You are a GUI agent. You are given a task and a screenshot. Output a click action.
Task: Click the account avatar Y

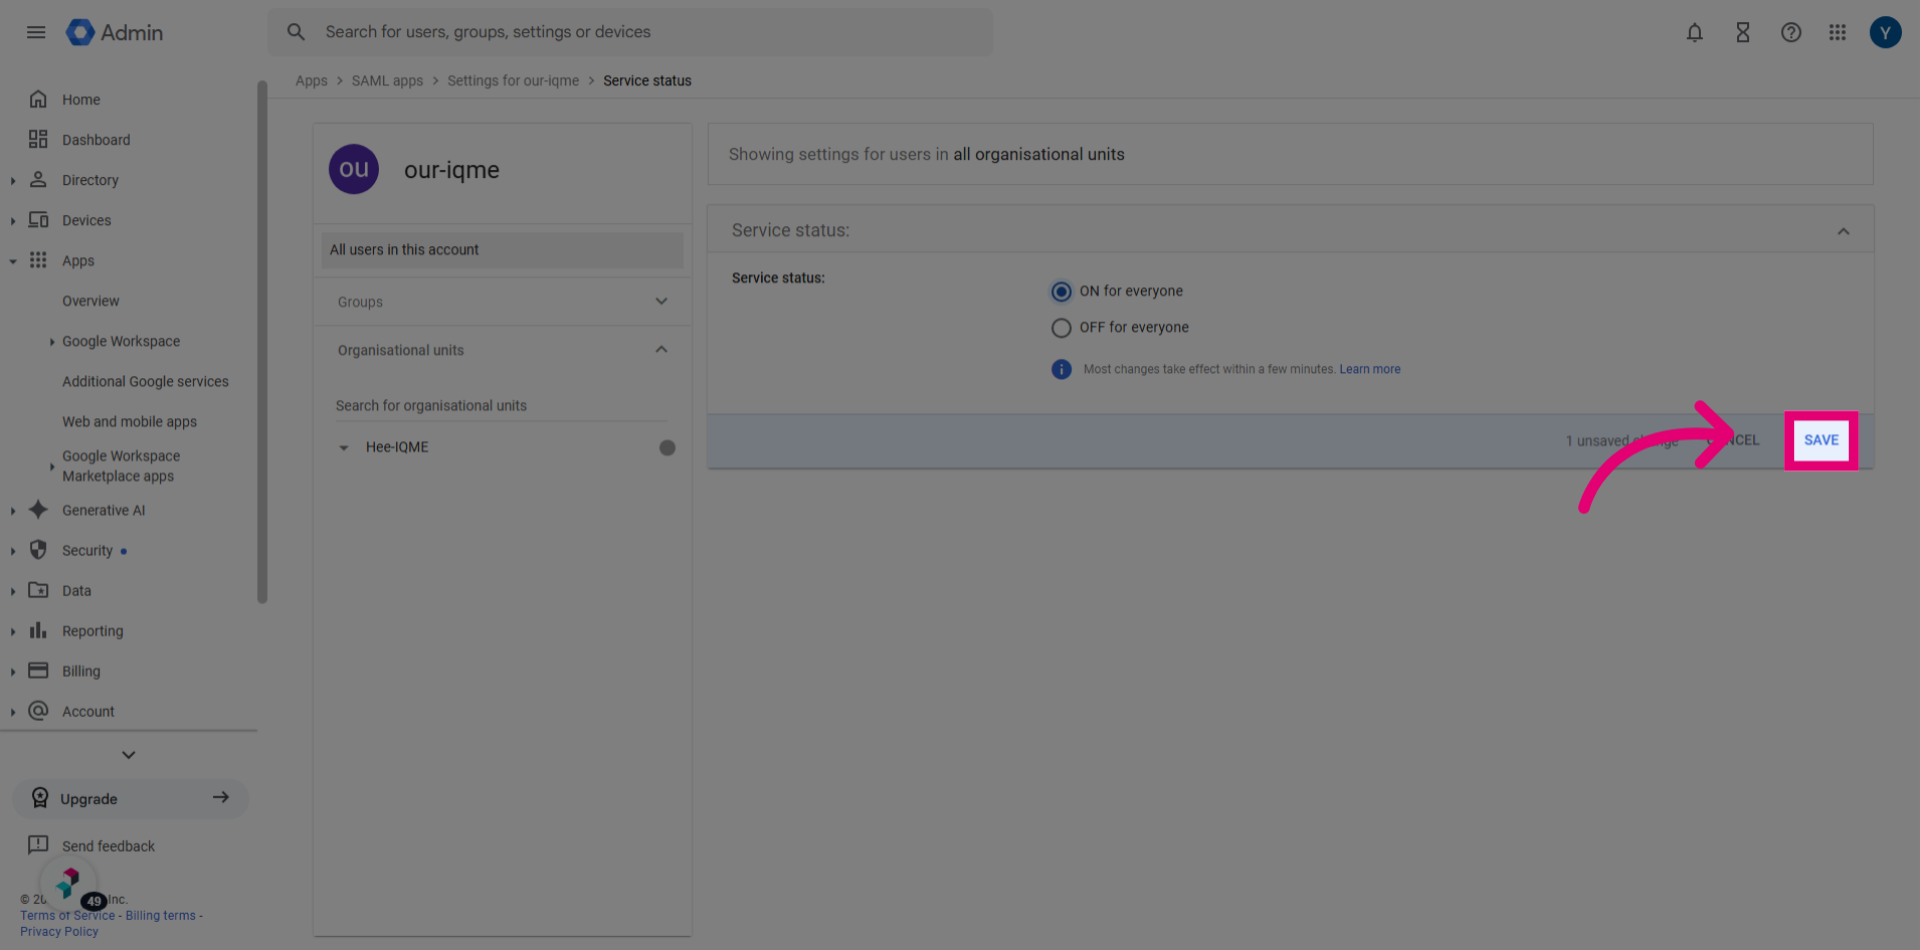coord(1885,32)
